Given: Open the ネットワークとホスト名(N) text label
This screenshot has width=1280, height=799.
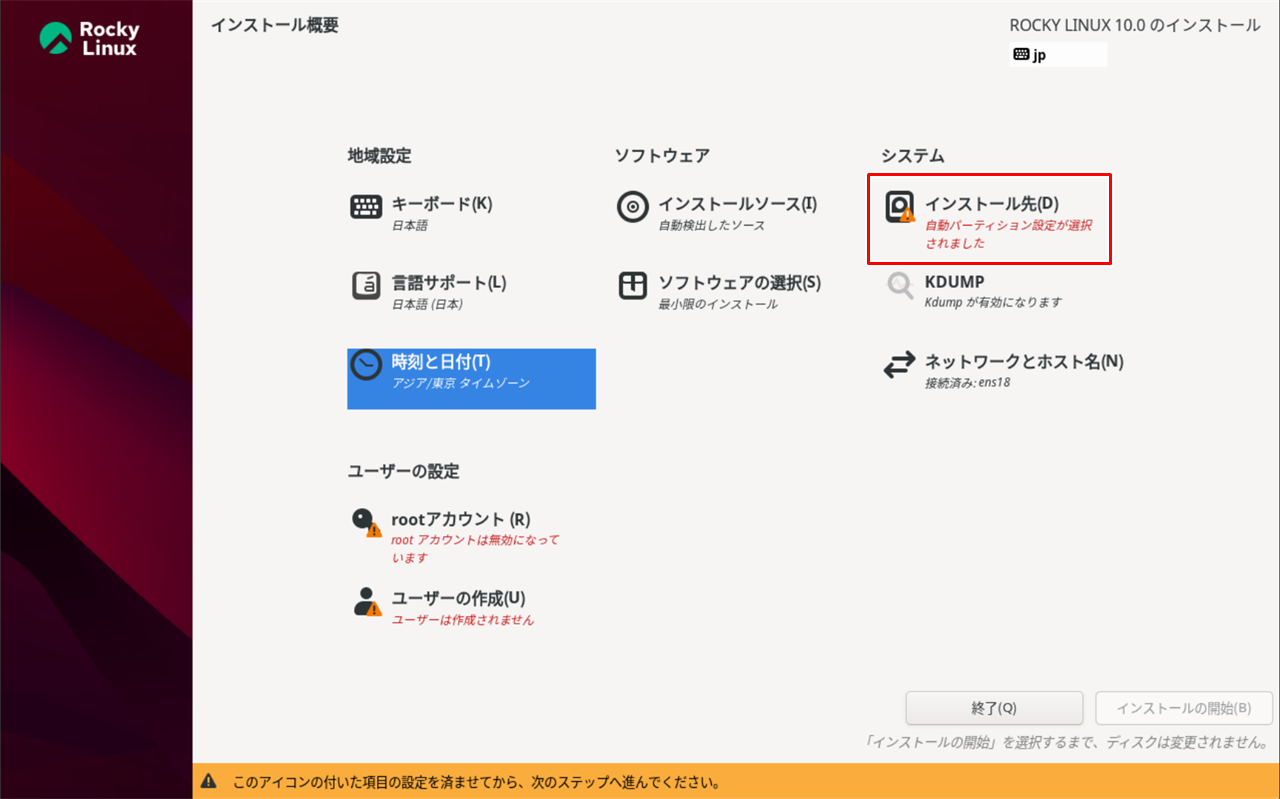Looking at the screenshot, I should (x=1024, y=361).
